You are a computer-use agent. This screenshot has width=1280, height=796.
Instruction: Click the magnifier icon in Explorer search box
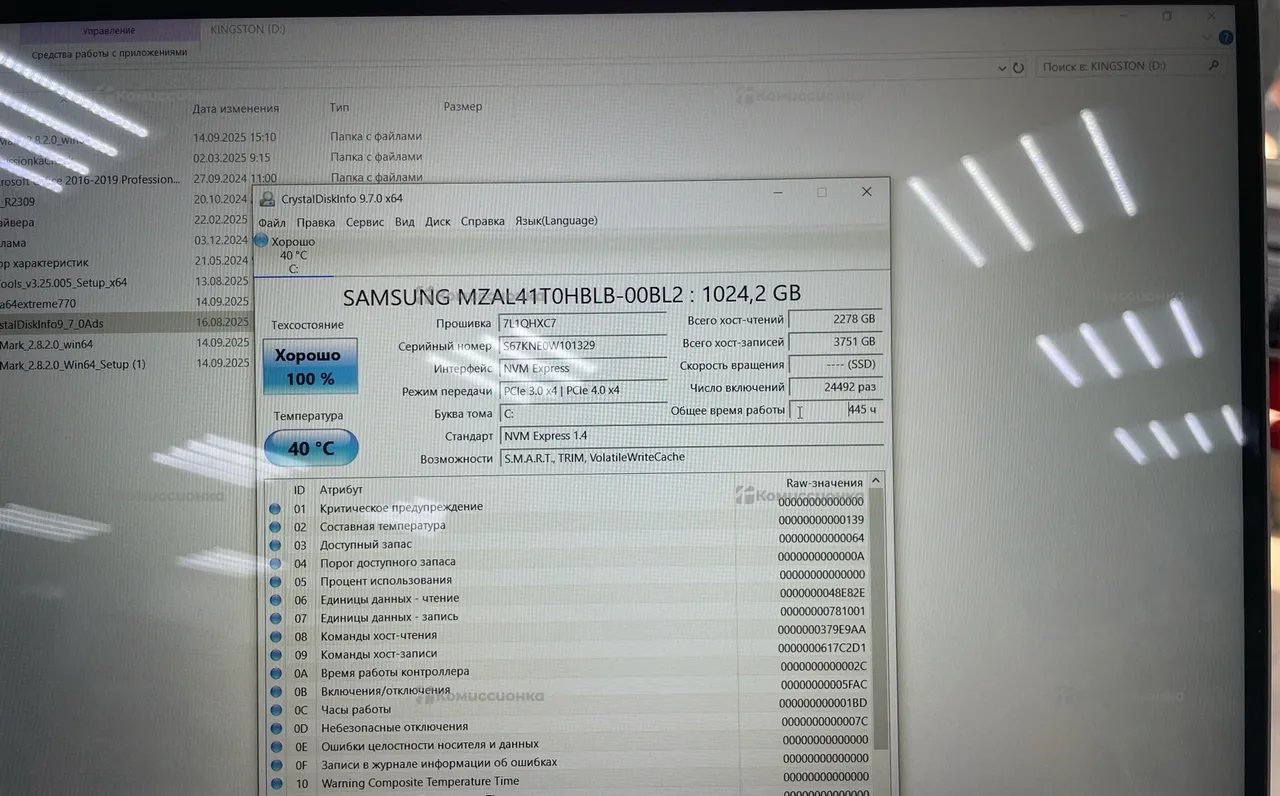coord(1214,66)
